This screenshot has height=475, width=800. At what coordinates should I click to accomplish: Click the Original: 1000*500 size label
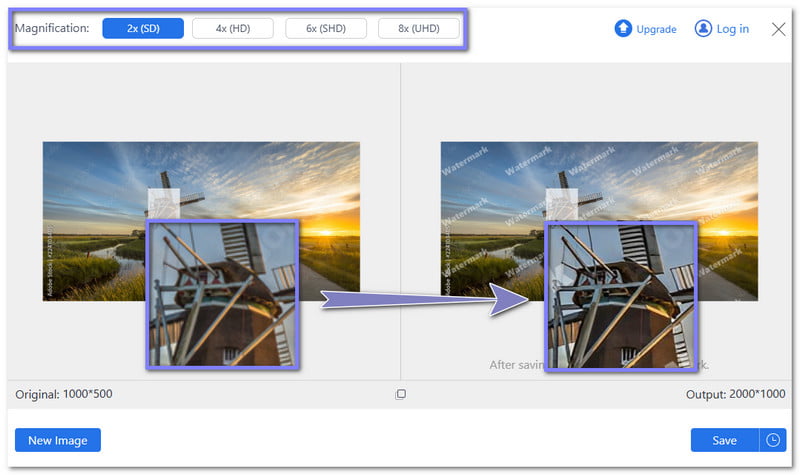64,394
